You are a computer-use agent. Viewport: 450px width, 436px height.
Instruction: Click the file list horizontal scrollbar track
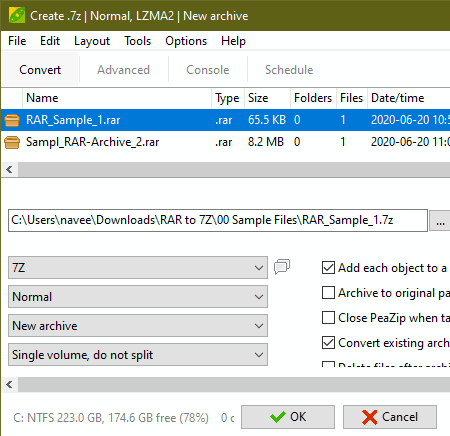click(x=234, y=169)
